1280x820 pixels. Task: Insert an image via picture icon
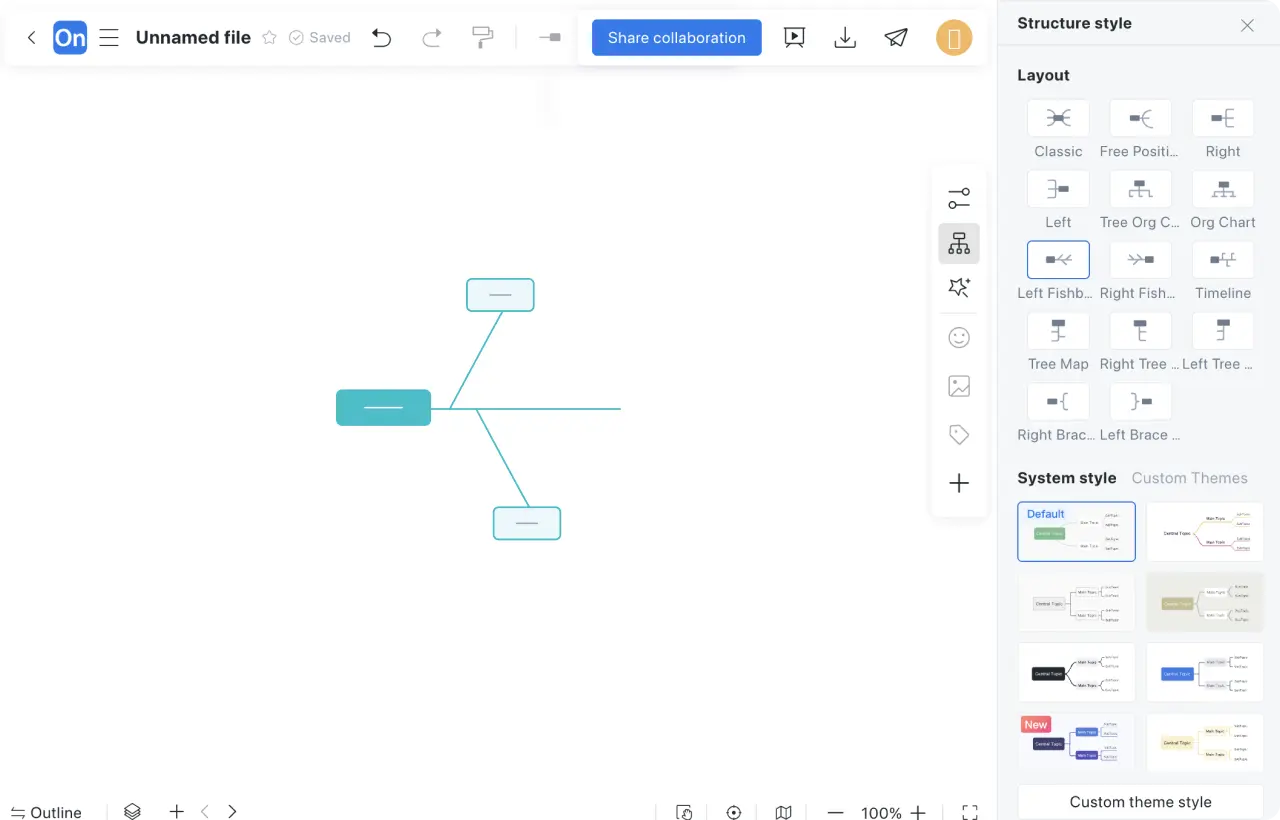click(958, 386)
